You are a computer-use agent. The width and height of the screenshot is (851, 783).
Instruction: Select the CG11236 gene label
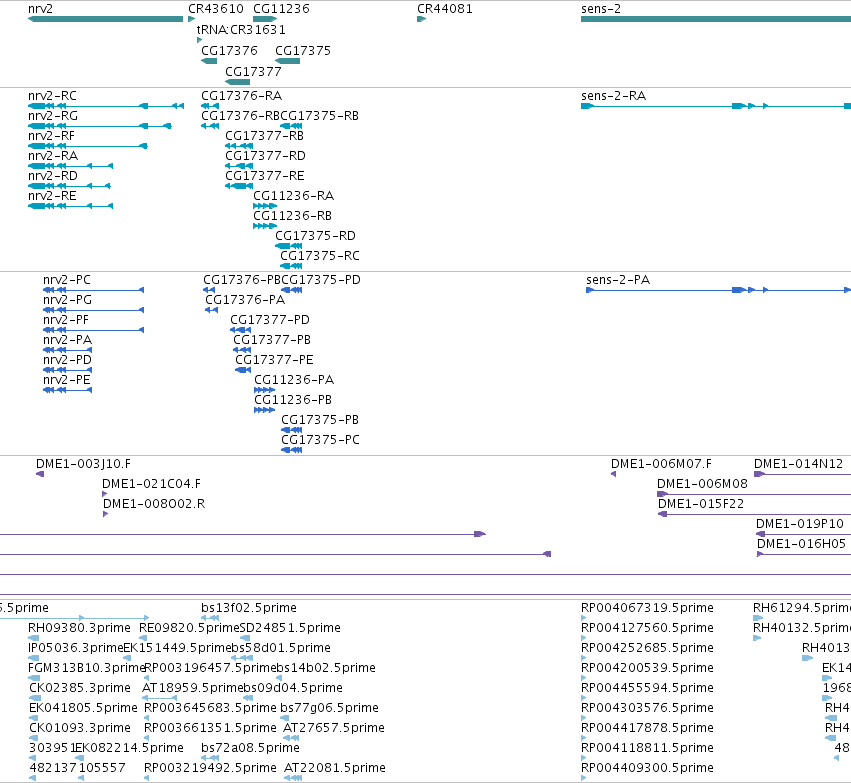281,9
